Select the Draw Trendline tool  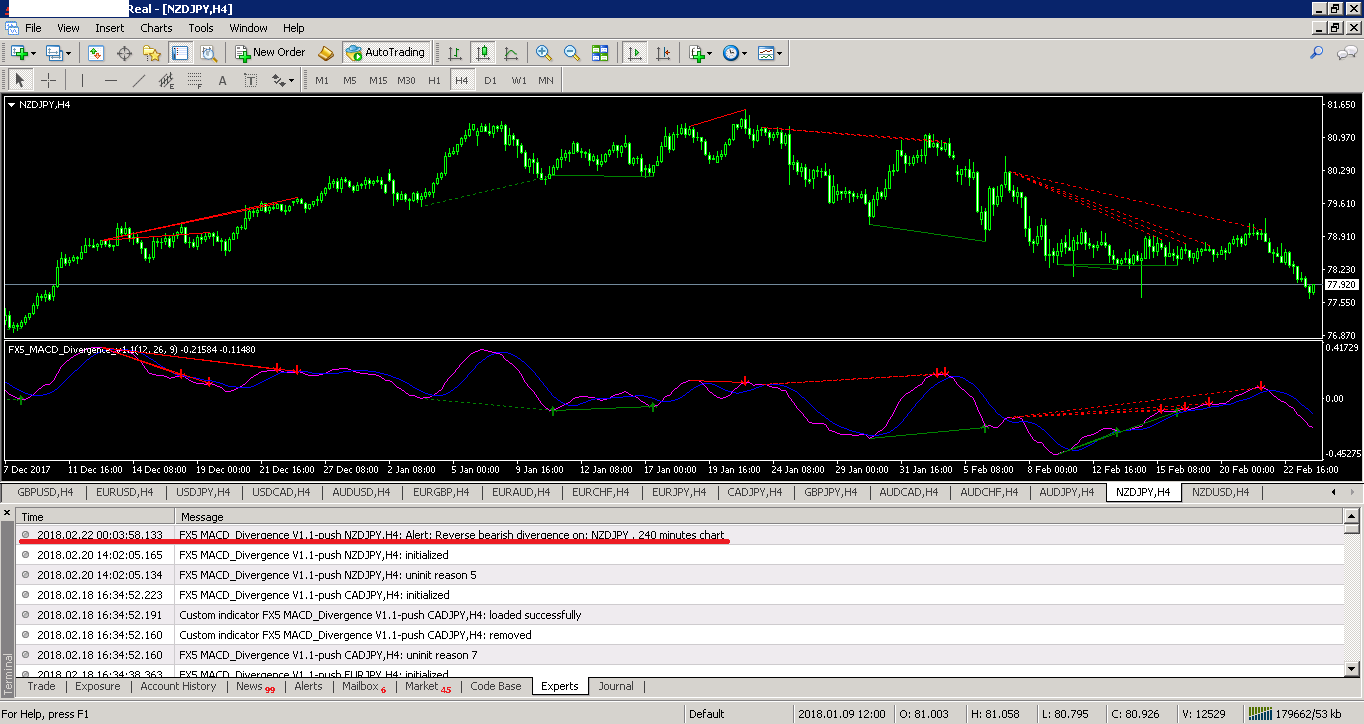[139, 80]
